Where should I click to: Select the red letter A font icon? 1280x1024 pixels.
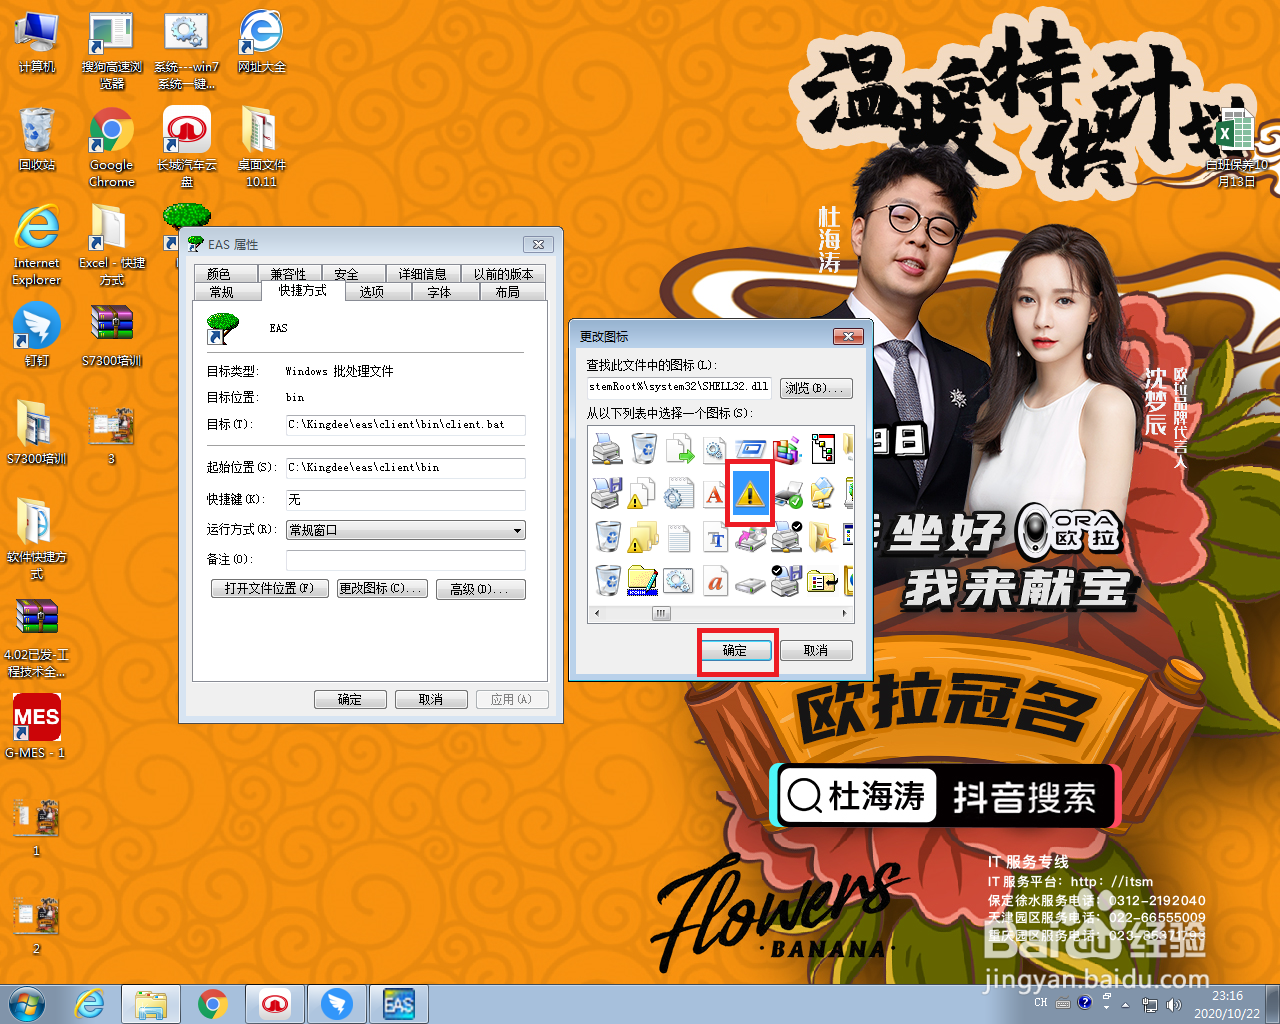[715, 493]
